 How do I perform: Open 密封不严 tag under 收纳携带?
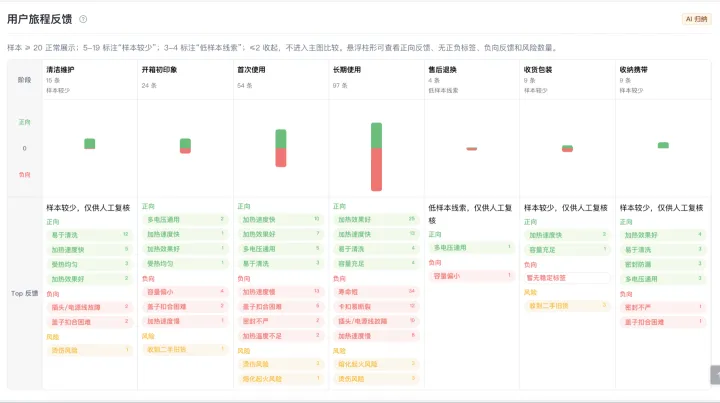pyautogui.click(x=663, y=307)
